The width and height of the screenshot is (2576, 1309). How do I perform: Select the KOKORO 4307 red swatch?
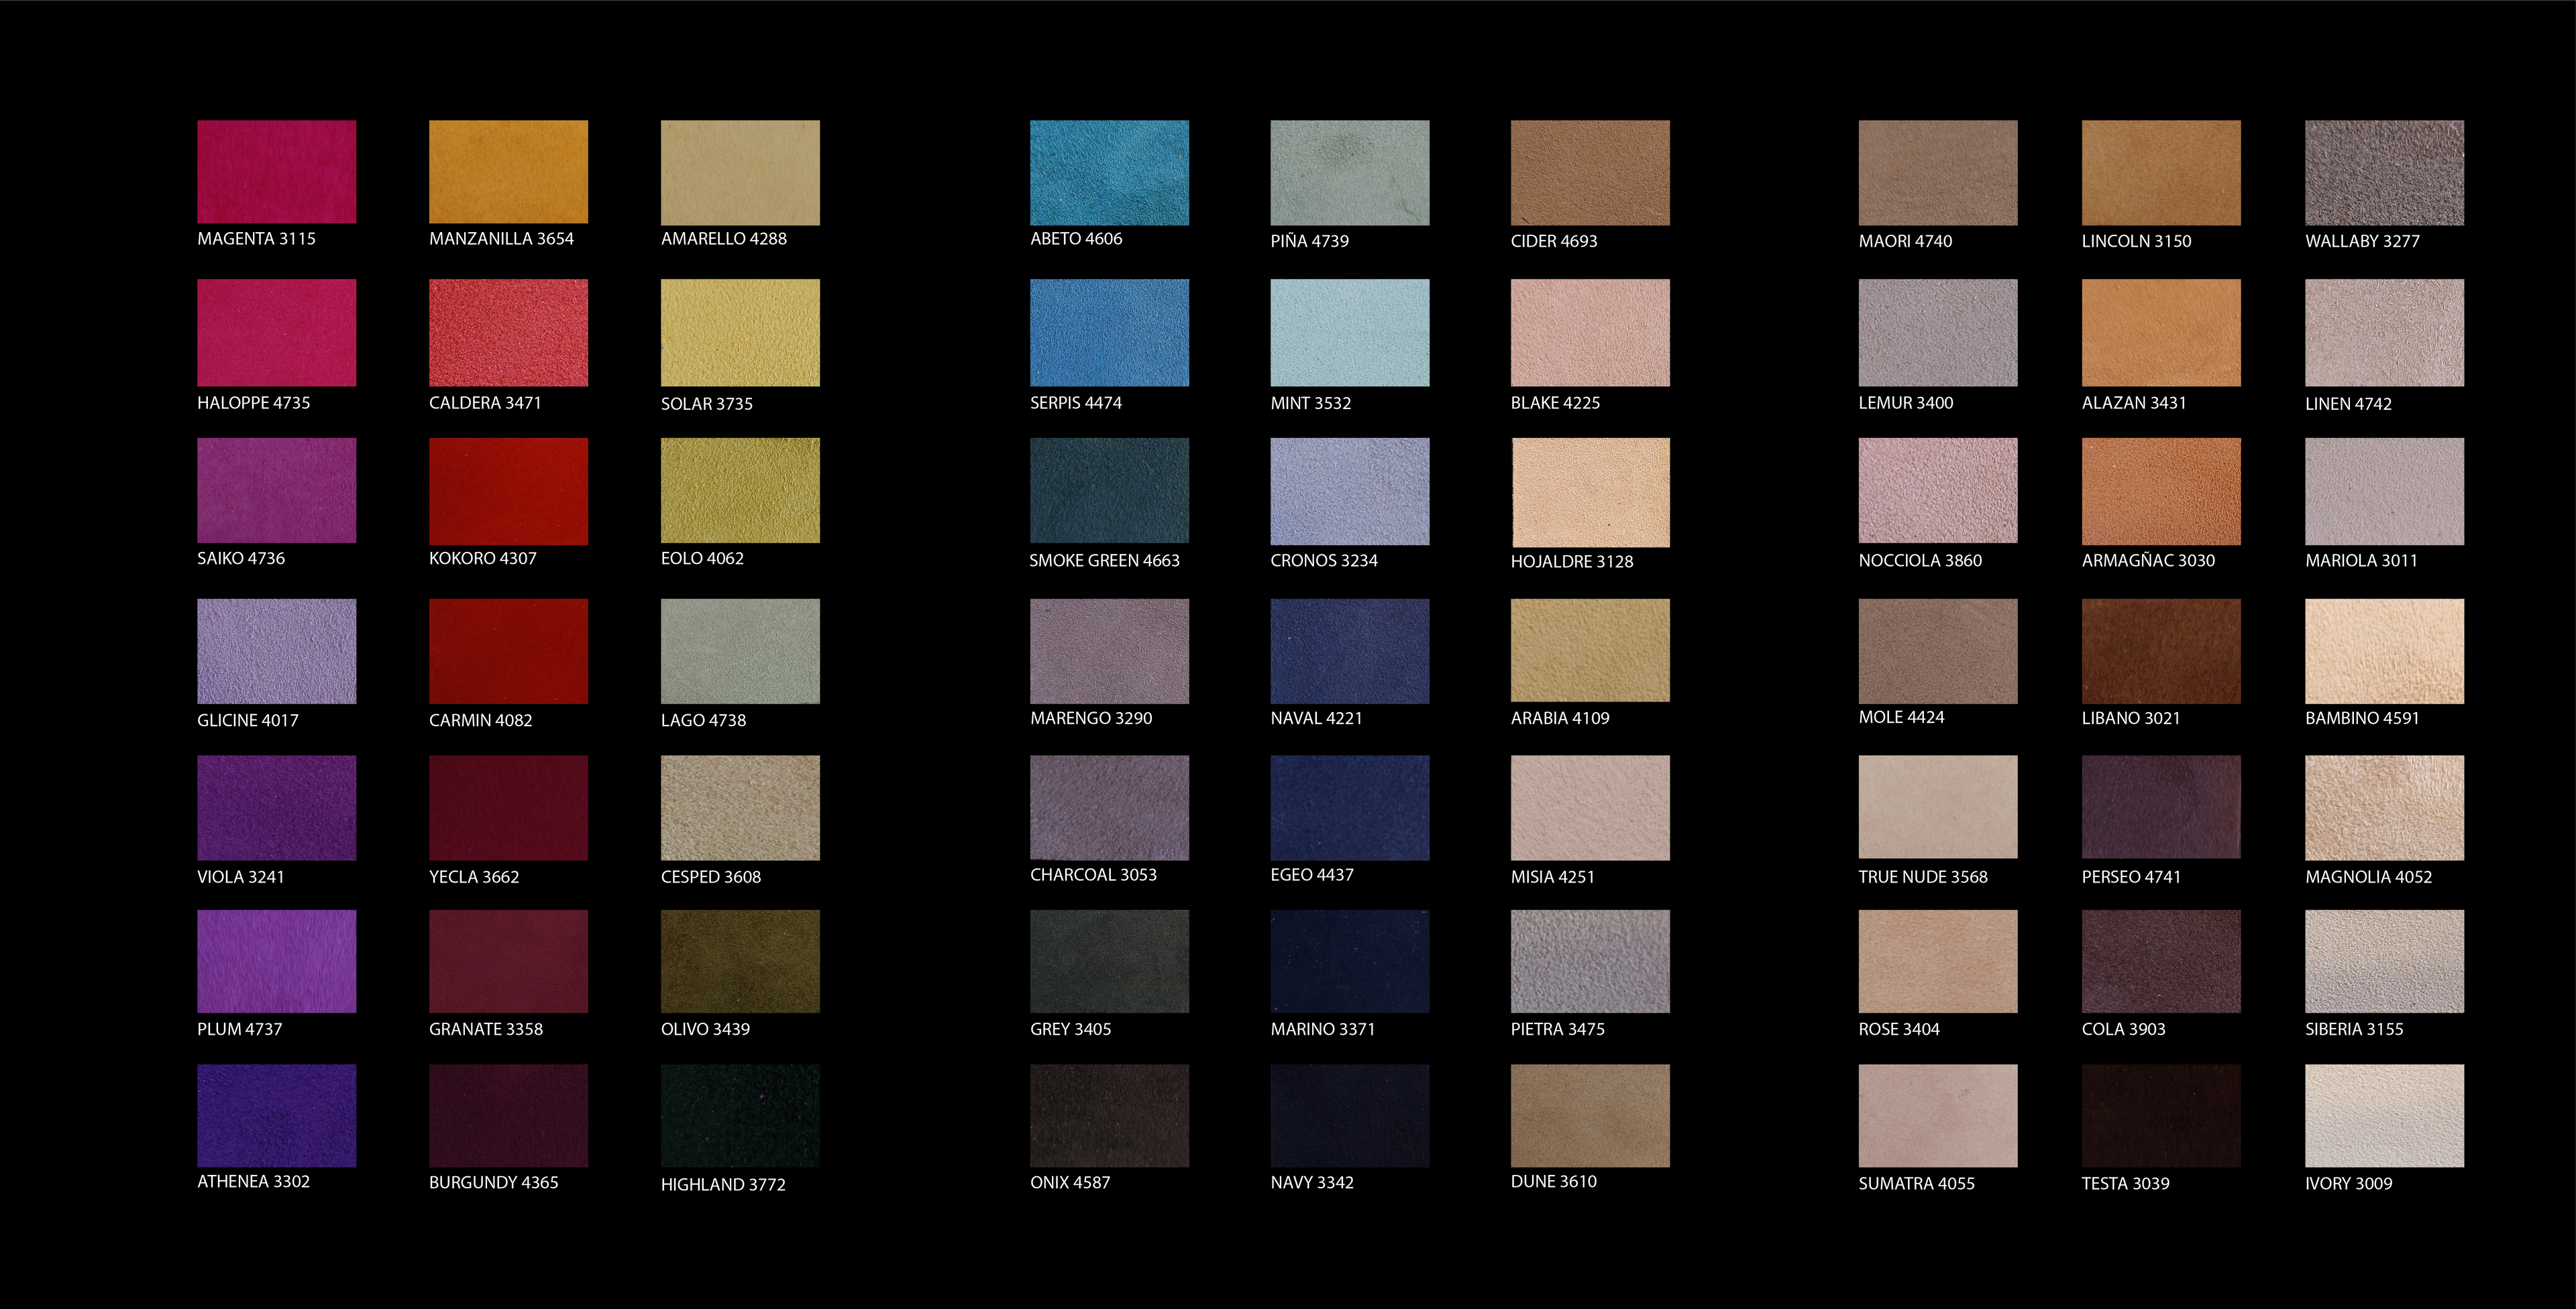pyautogui.click(x=508, y=490)
